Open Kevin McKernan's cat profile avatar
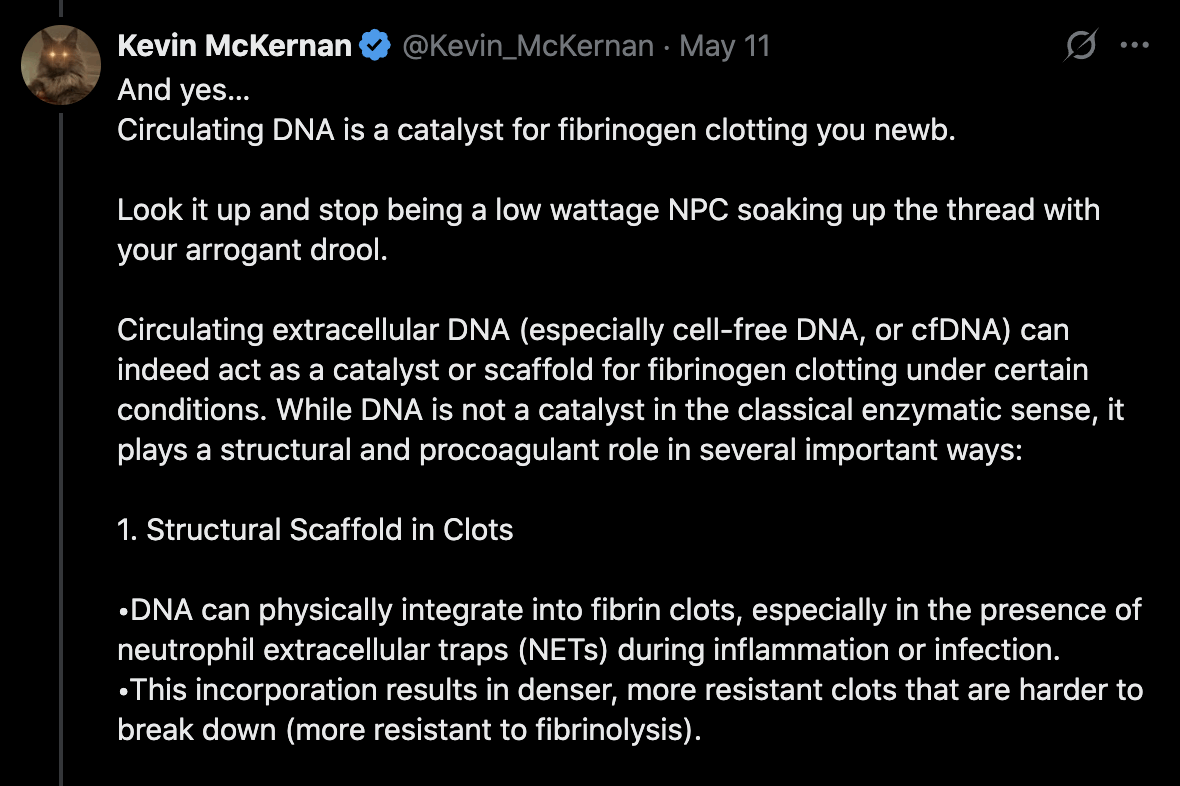 [61, 65]
